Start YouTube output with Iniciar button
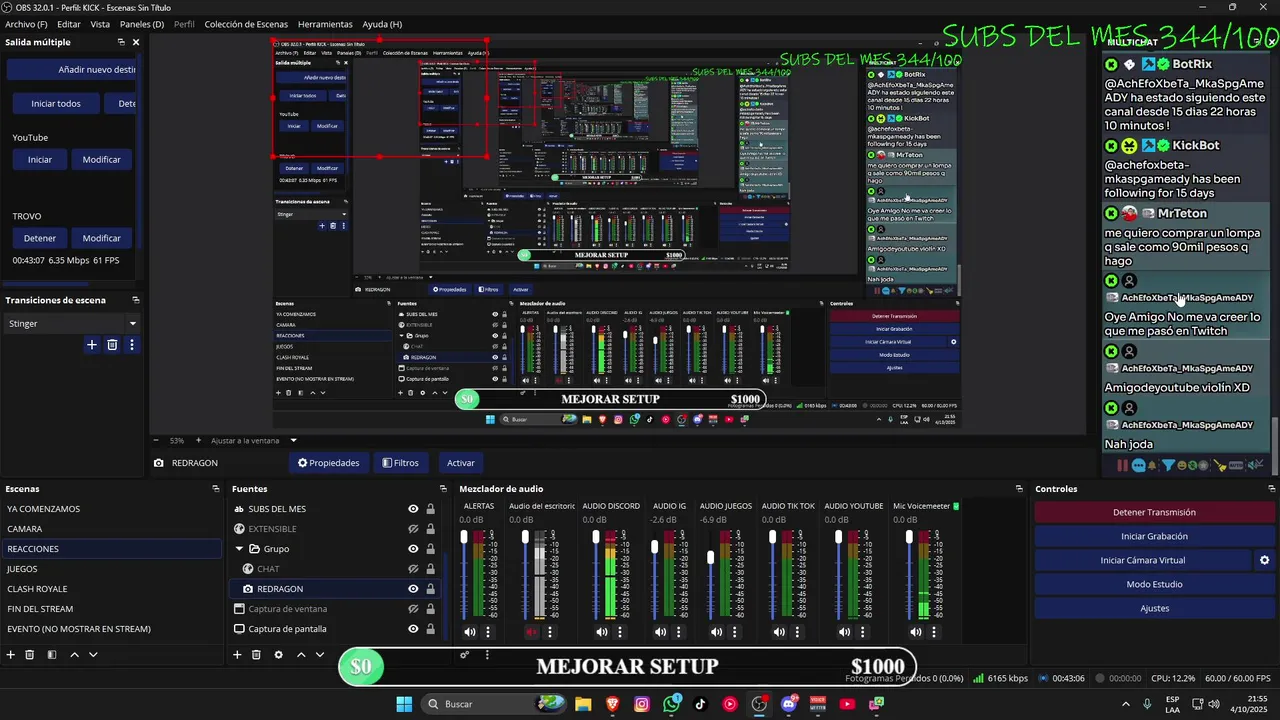 tap(40, 159)
